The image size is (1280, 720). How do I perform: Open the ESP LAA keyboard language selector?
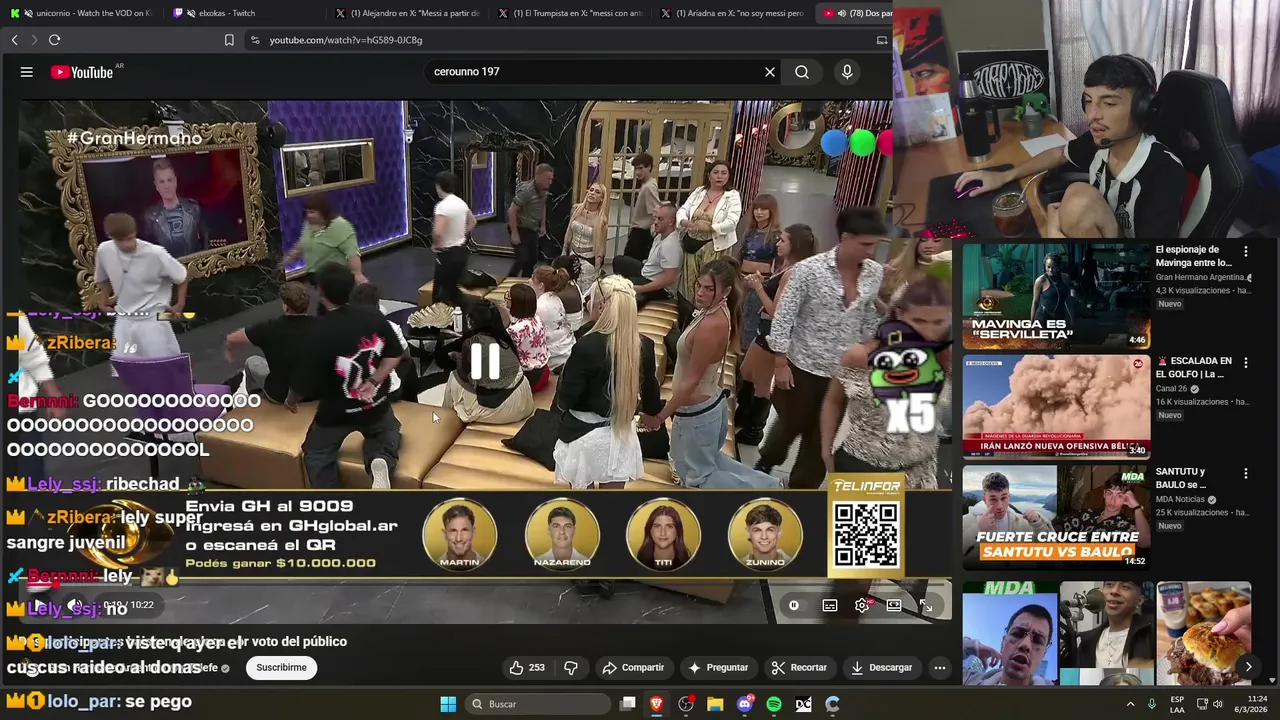[x=1177, y=704]
